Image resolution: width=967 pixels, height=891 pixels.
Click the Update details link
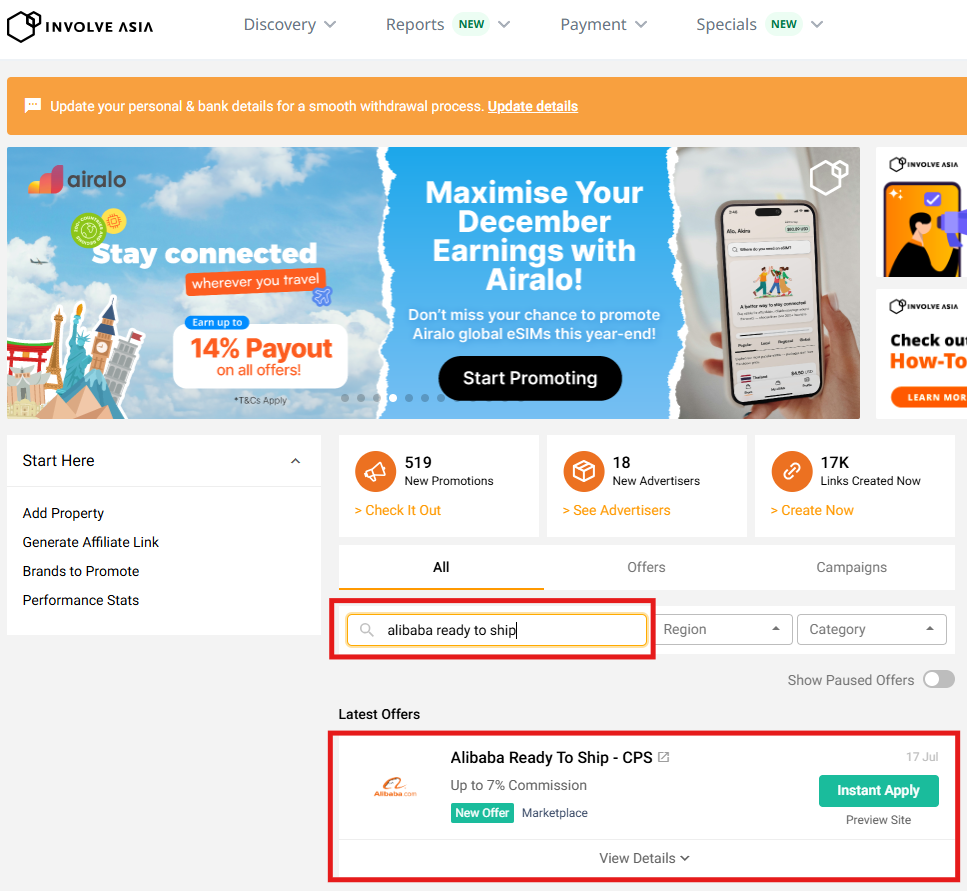pyautogui.click(x=532, y=106)
